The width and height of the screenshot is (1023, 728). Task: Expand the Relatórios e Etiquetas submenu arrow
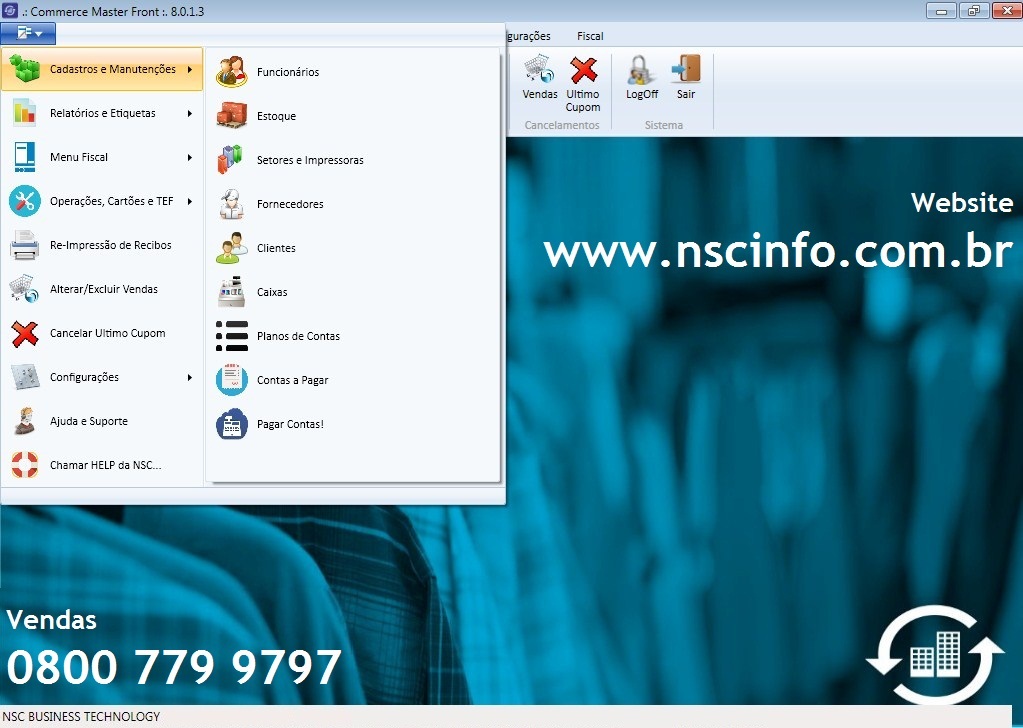(190, 114)
